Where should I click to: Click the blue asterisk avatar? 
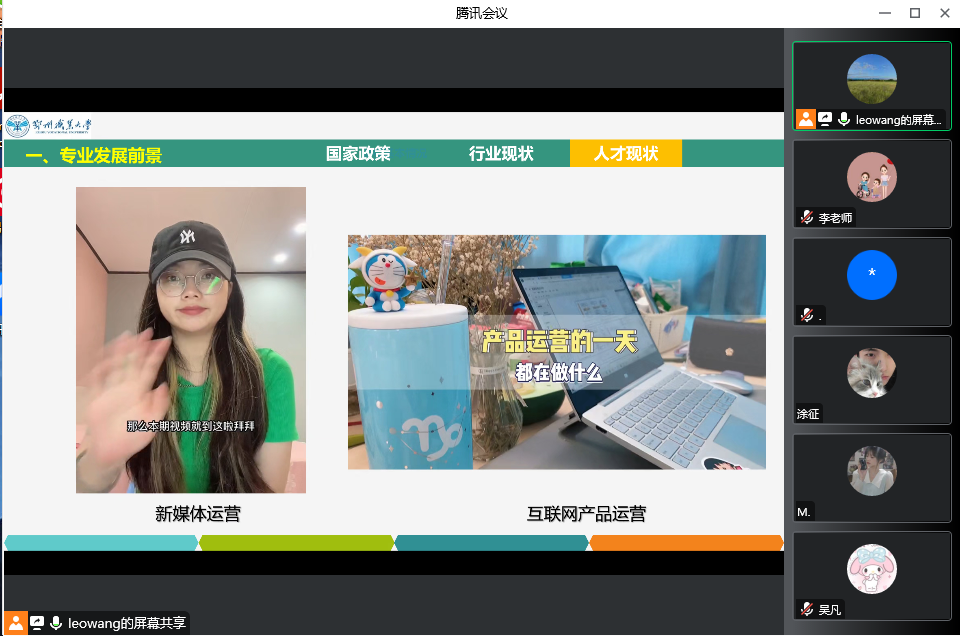pyautogui.click(x=871, y=275)
